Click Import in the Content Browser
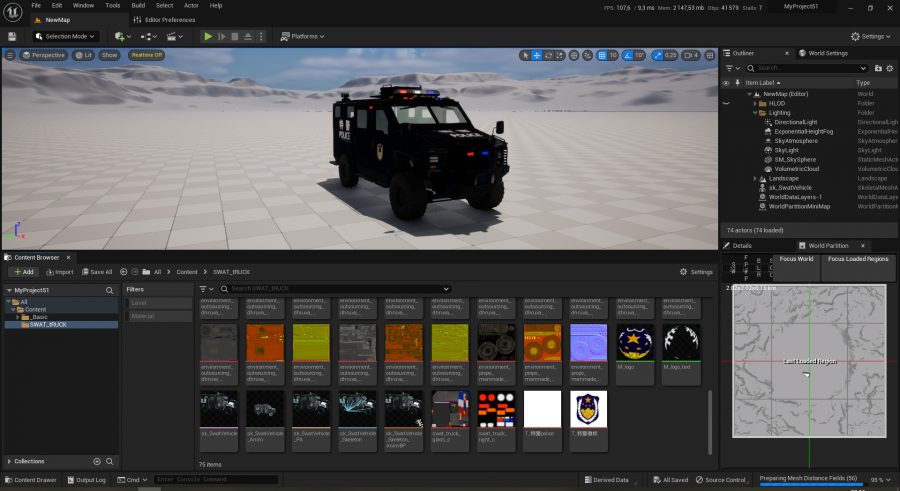This screenshot has width=900, height=491. coord(60,272)
